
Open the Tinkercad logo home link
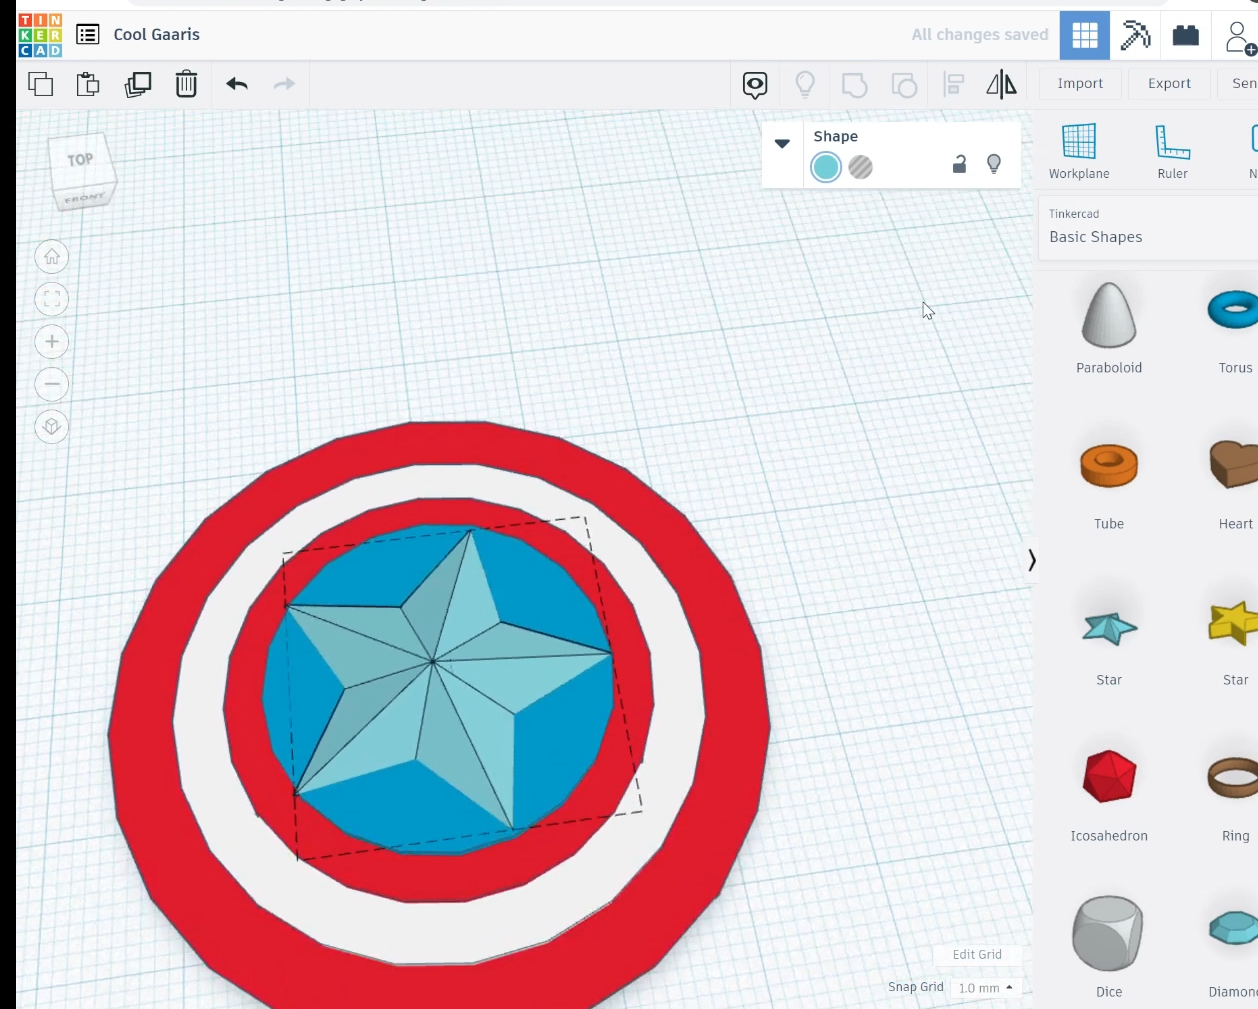pyautogui.click(x=40, y=35)
